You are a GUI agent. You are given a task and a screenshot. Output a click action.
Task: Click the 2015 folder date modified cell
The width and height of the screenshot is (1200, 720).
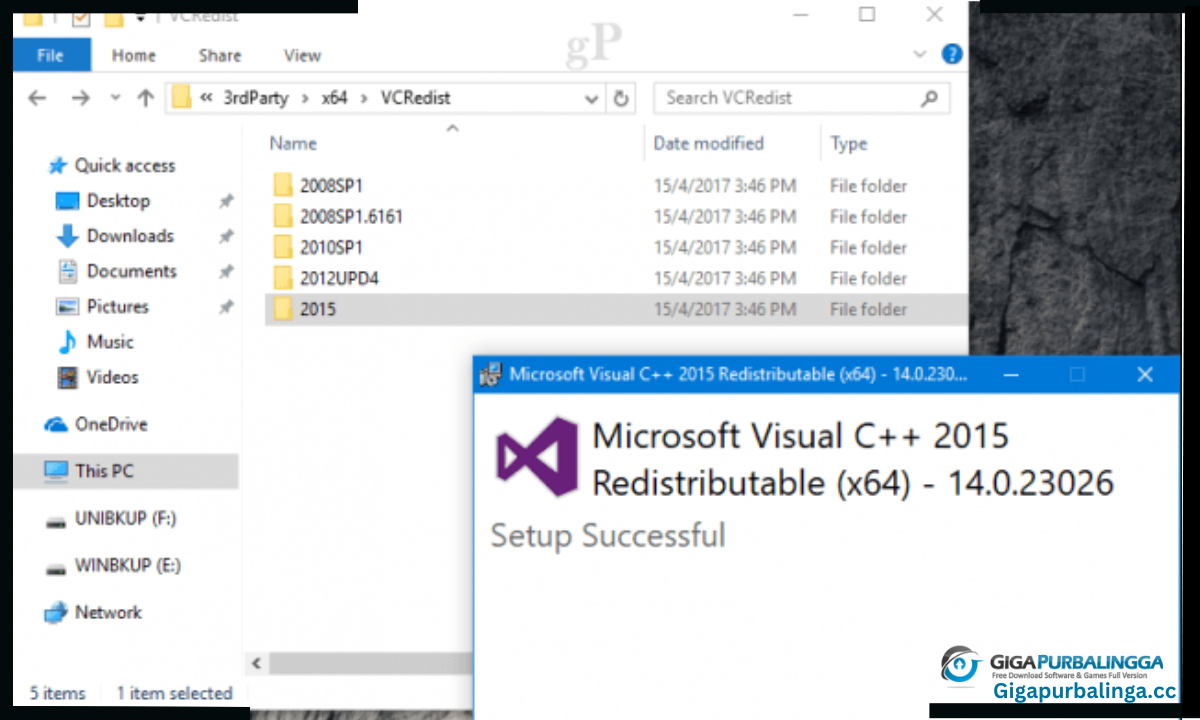pyautogui.click(x=725, y=310)
